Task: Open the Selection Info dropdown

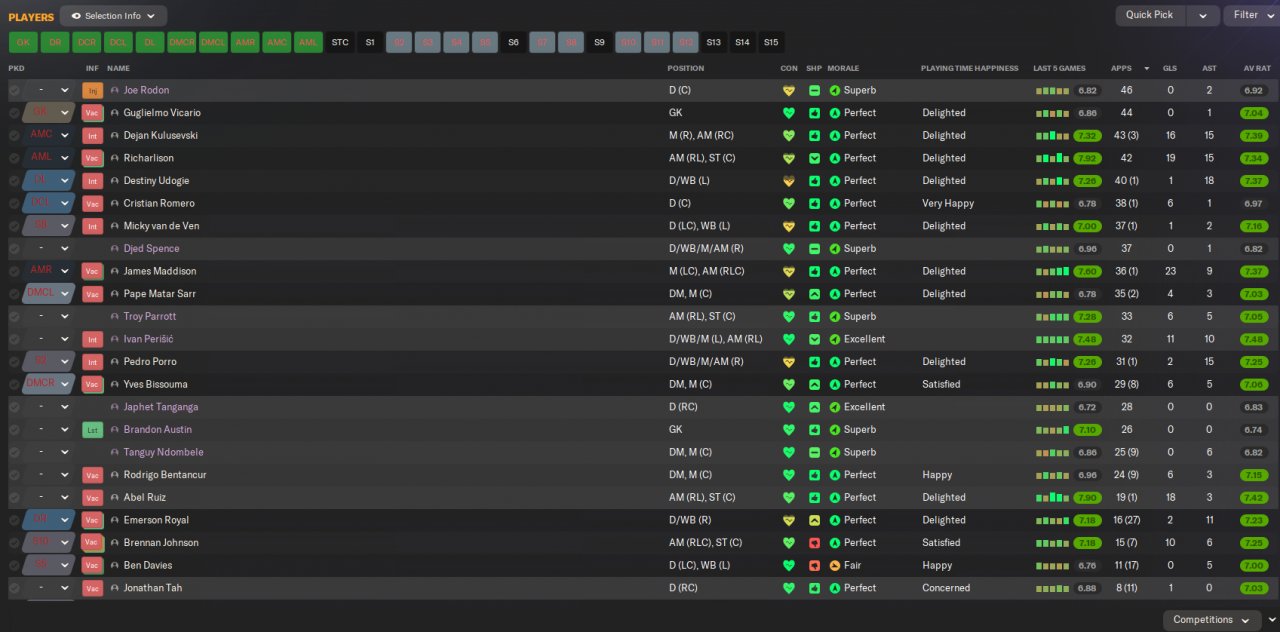Action: click(x=113, y=16)
